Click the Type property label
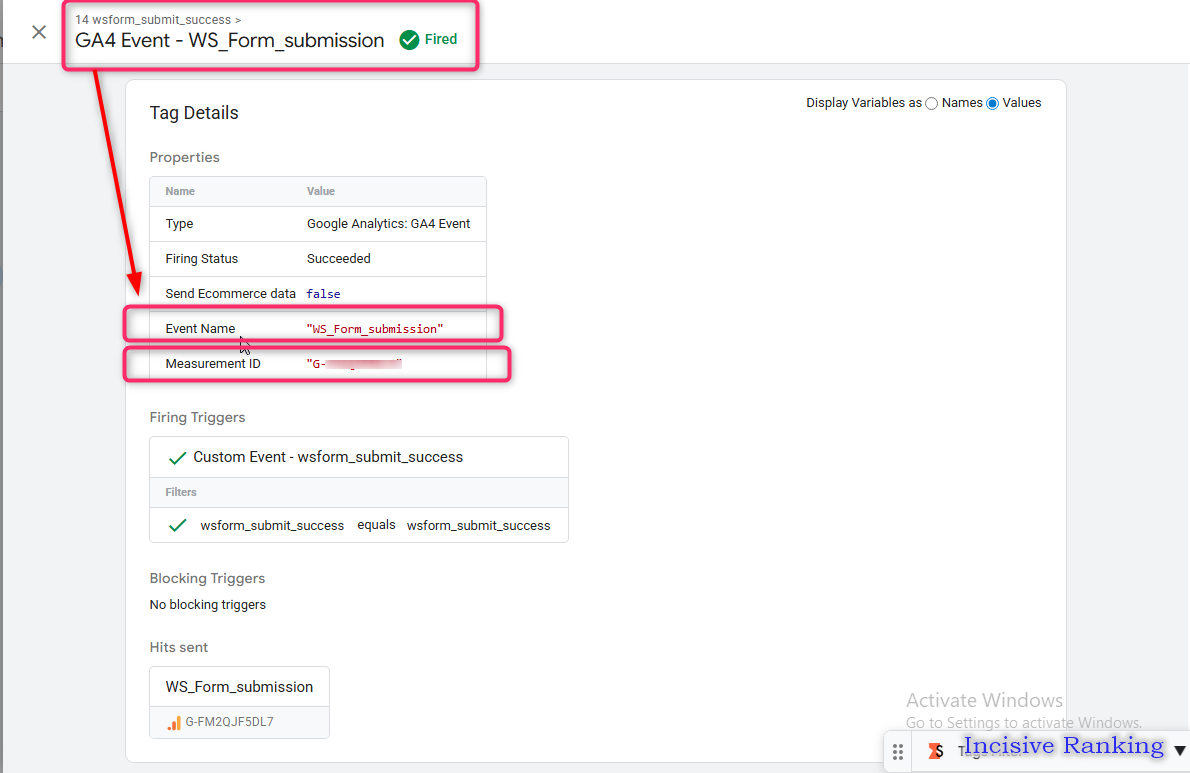Viewport: 1190px width, 773px height. (x=179, y=224)
